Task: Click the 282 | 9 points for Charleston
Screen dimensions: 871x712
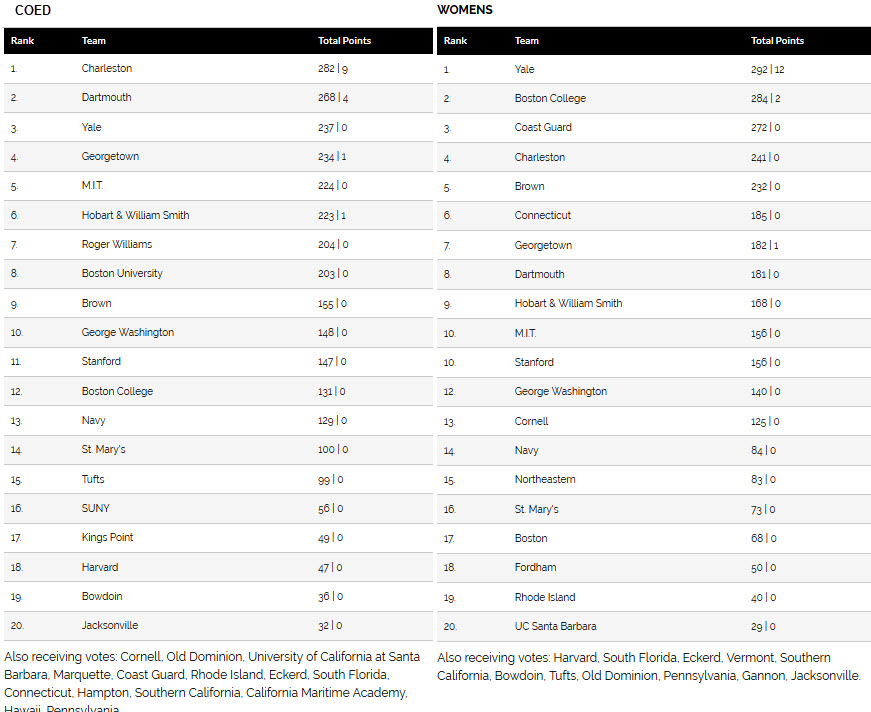Action: pos(332,69)
